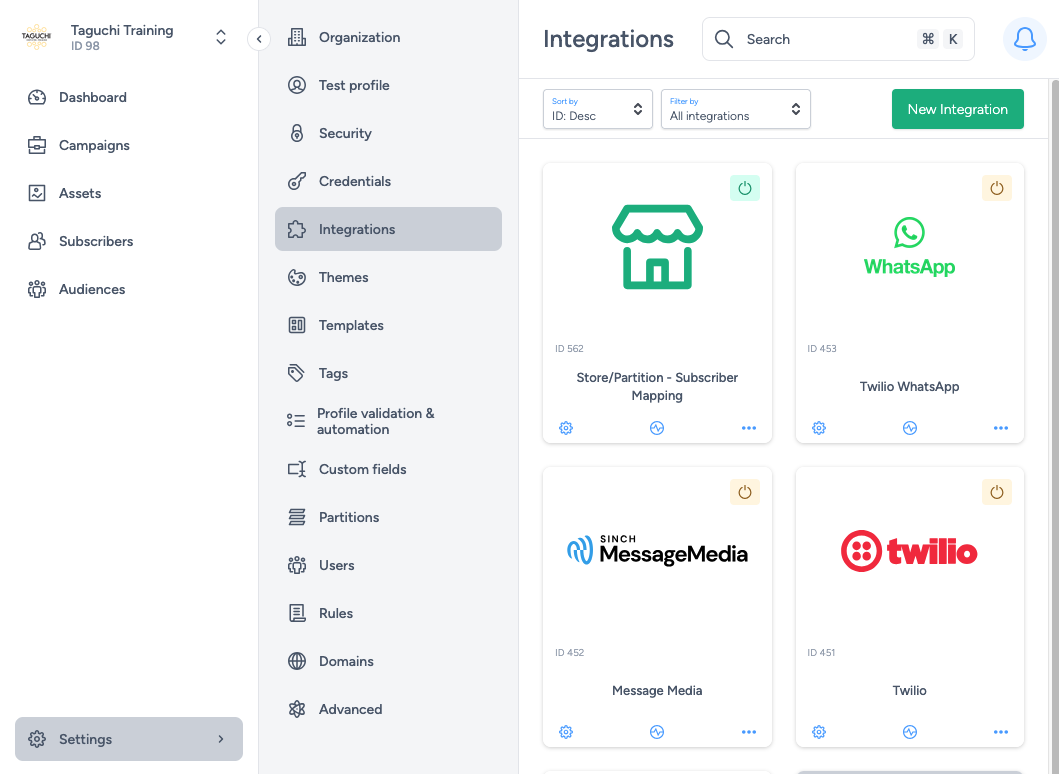Click the WhatsApp logo image
1059x774 pixels.
(x=909, y=247)
